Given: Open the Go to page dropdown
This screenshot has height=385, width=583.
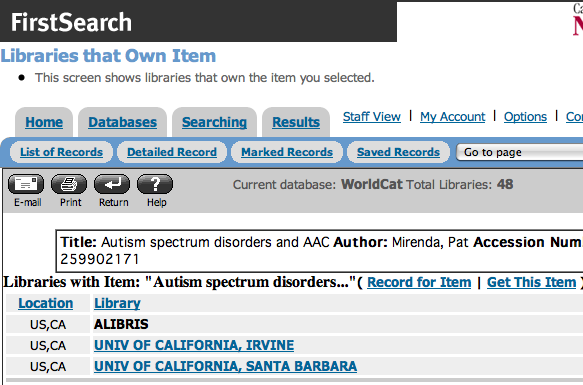Looking at the screenshot, I should (x=520, y=152).
